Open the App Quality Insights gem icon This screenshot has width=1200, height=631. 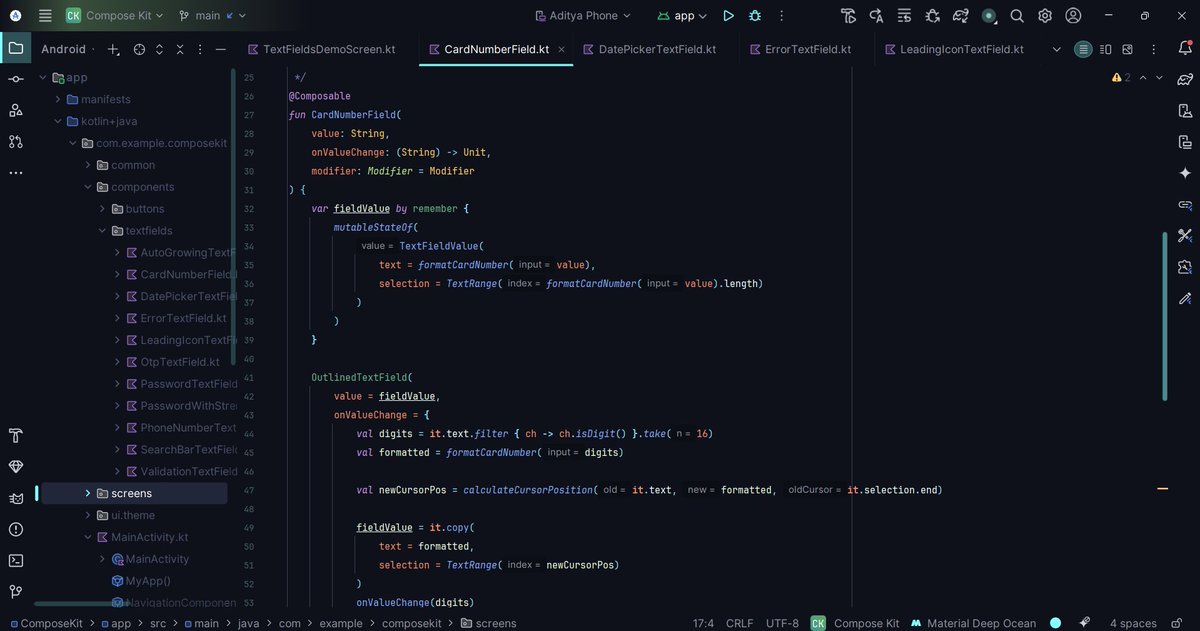[16, 467]
